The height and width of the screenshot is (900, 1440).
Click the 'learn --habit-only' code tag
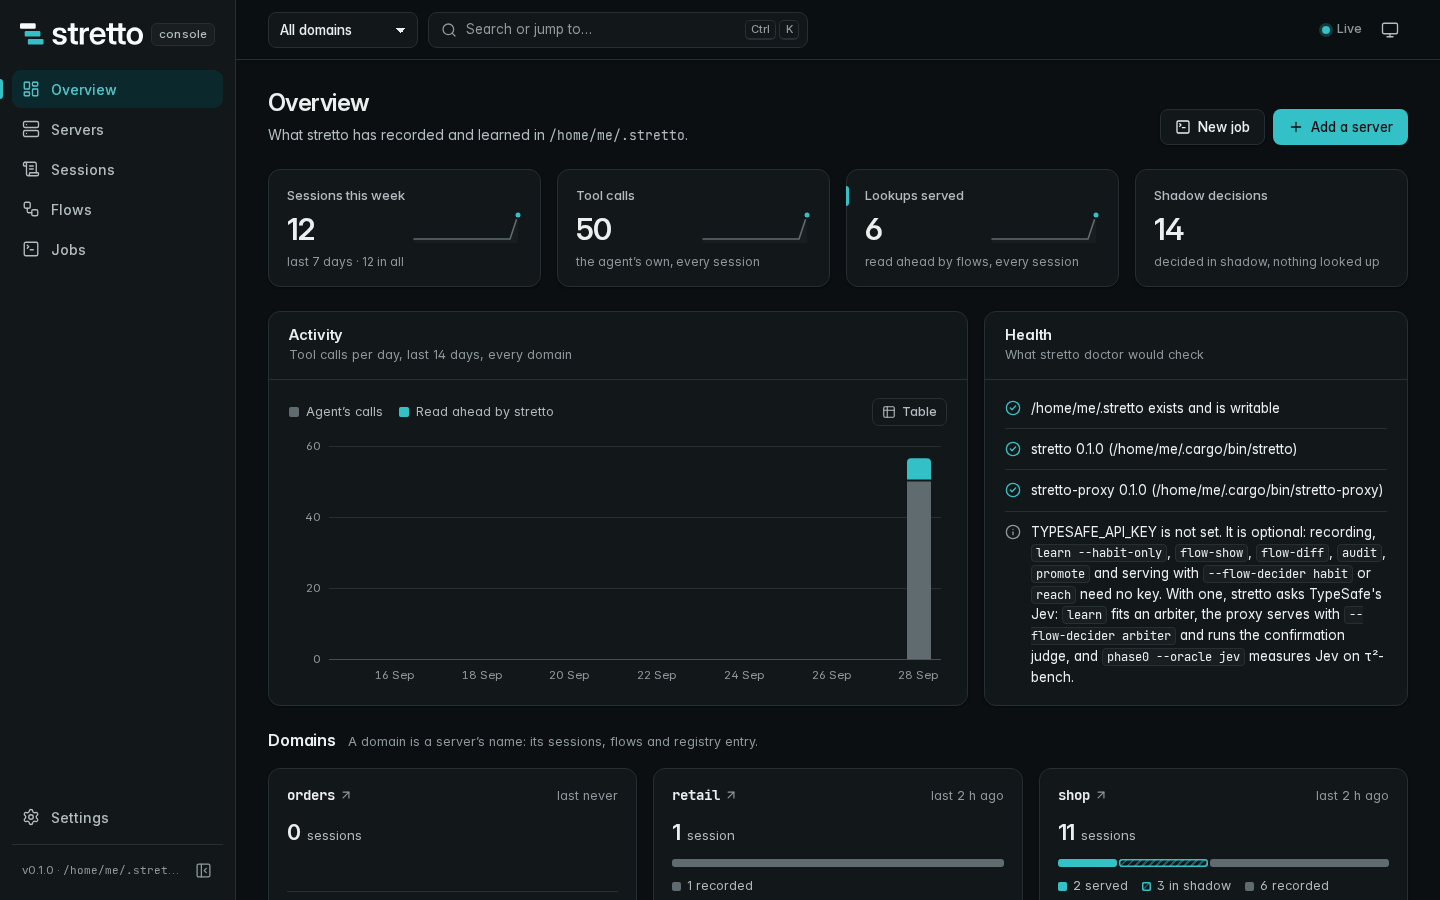(x=1099, y=553)
